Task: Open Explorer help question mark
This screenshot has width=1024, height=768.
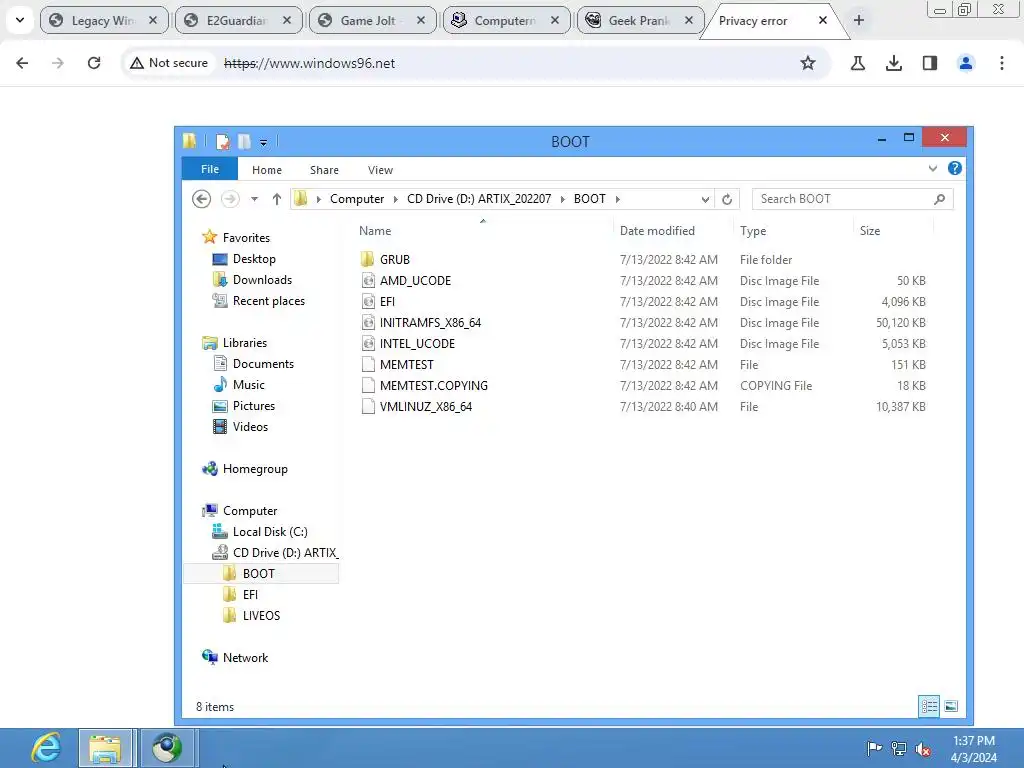Action: click(x=955, y=168)
